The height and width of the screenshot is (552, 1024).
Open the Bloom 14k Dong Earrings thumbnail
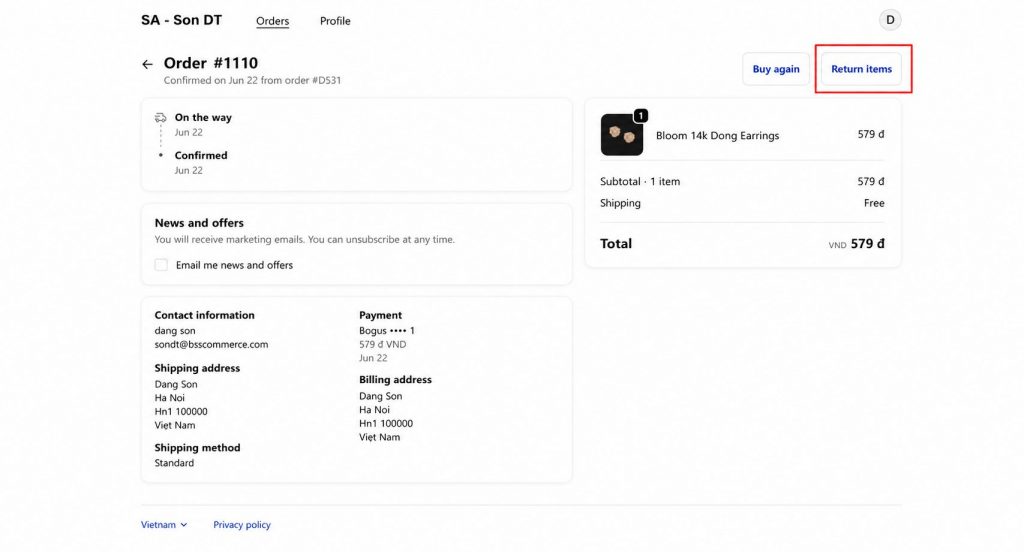coord(621,135)
